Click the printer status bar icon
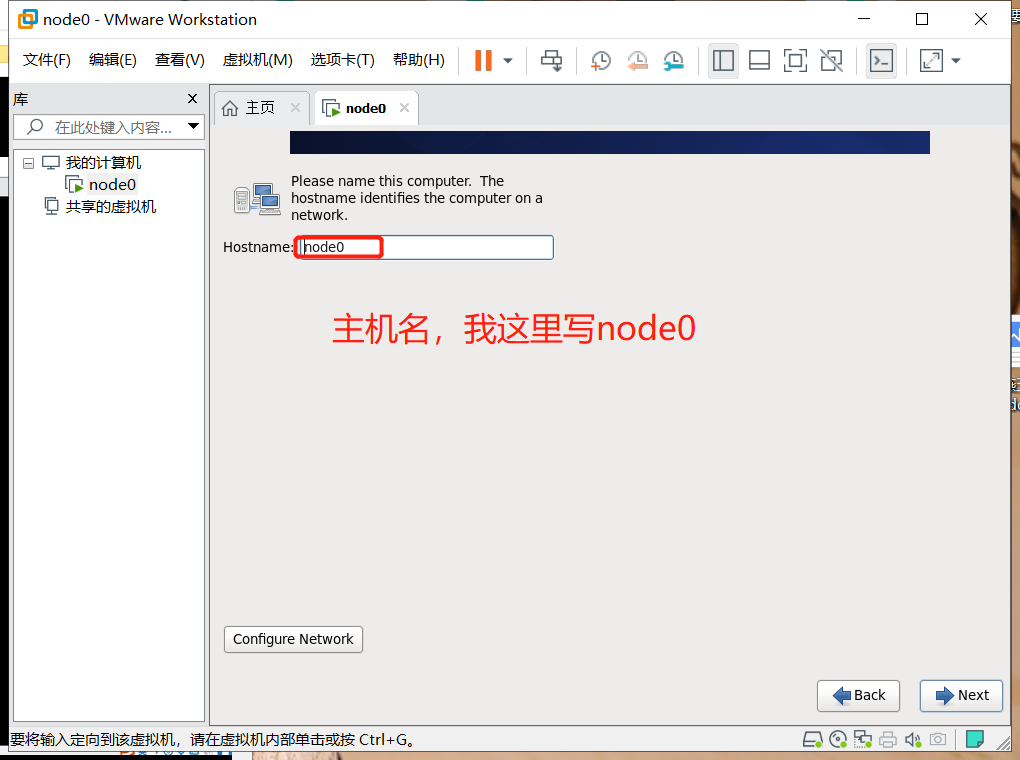 click(x=888, y=740)
